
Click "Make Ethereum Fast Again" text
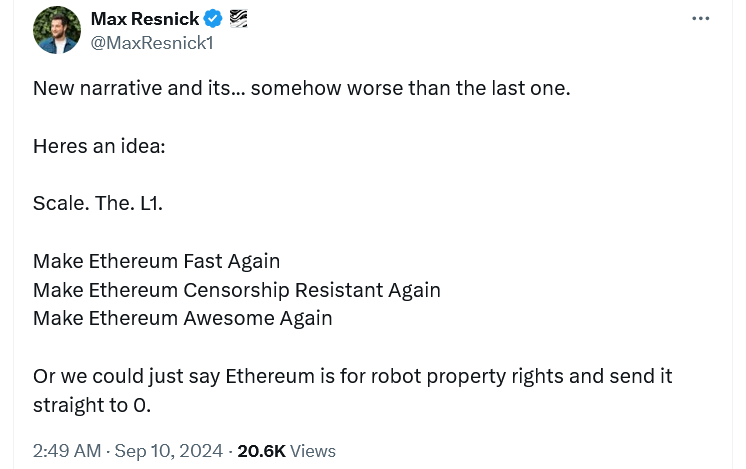pos(156,261)
